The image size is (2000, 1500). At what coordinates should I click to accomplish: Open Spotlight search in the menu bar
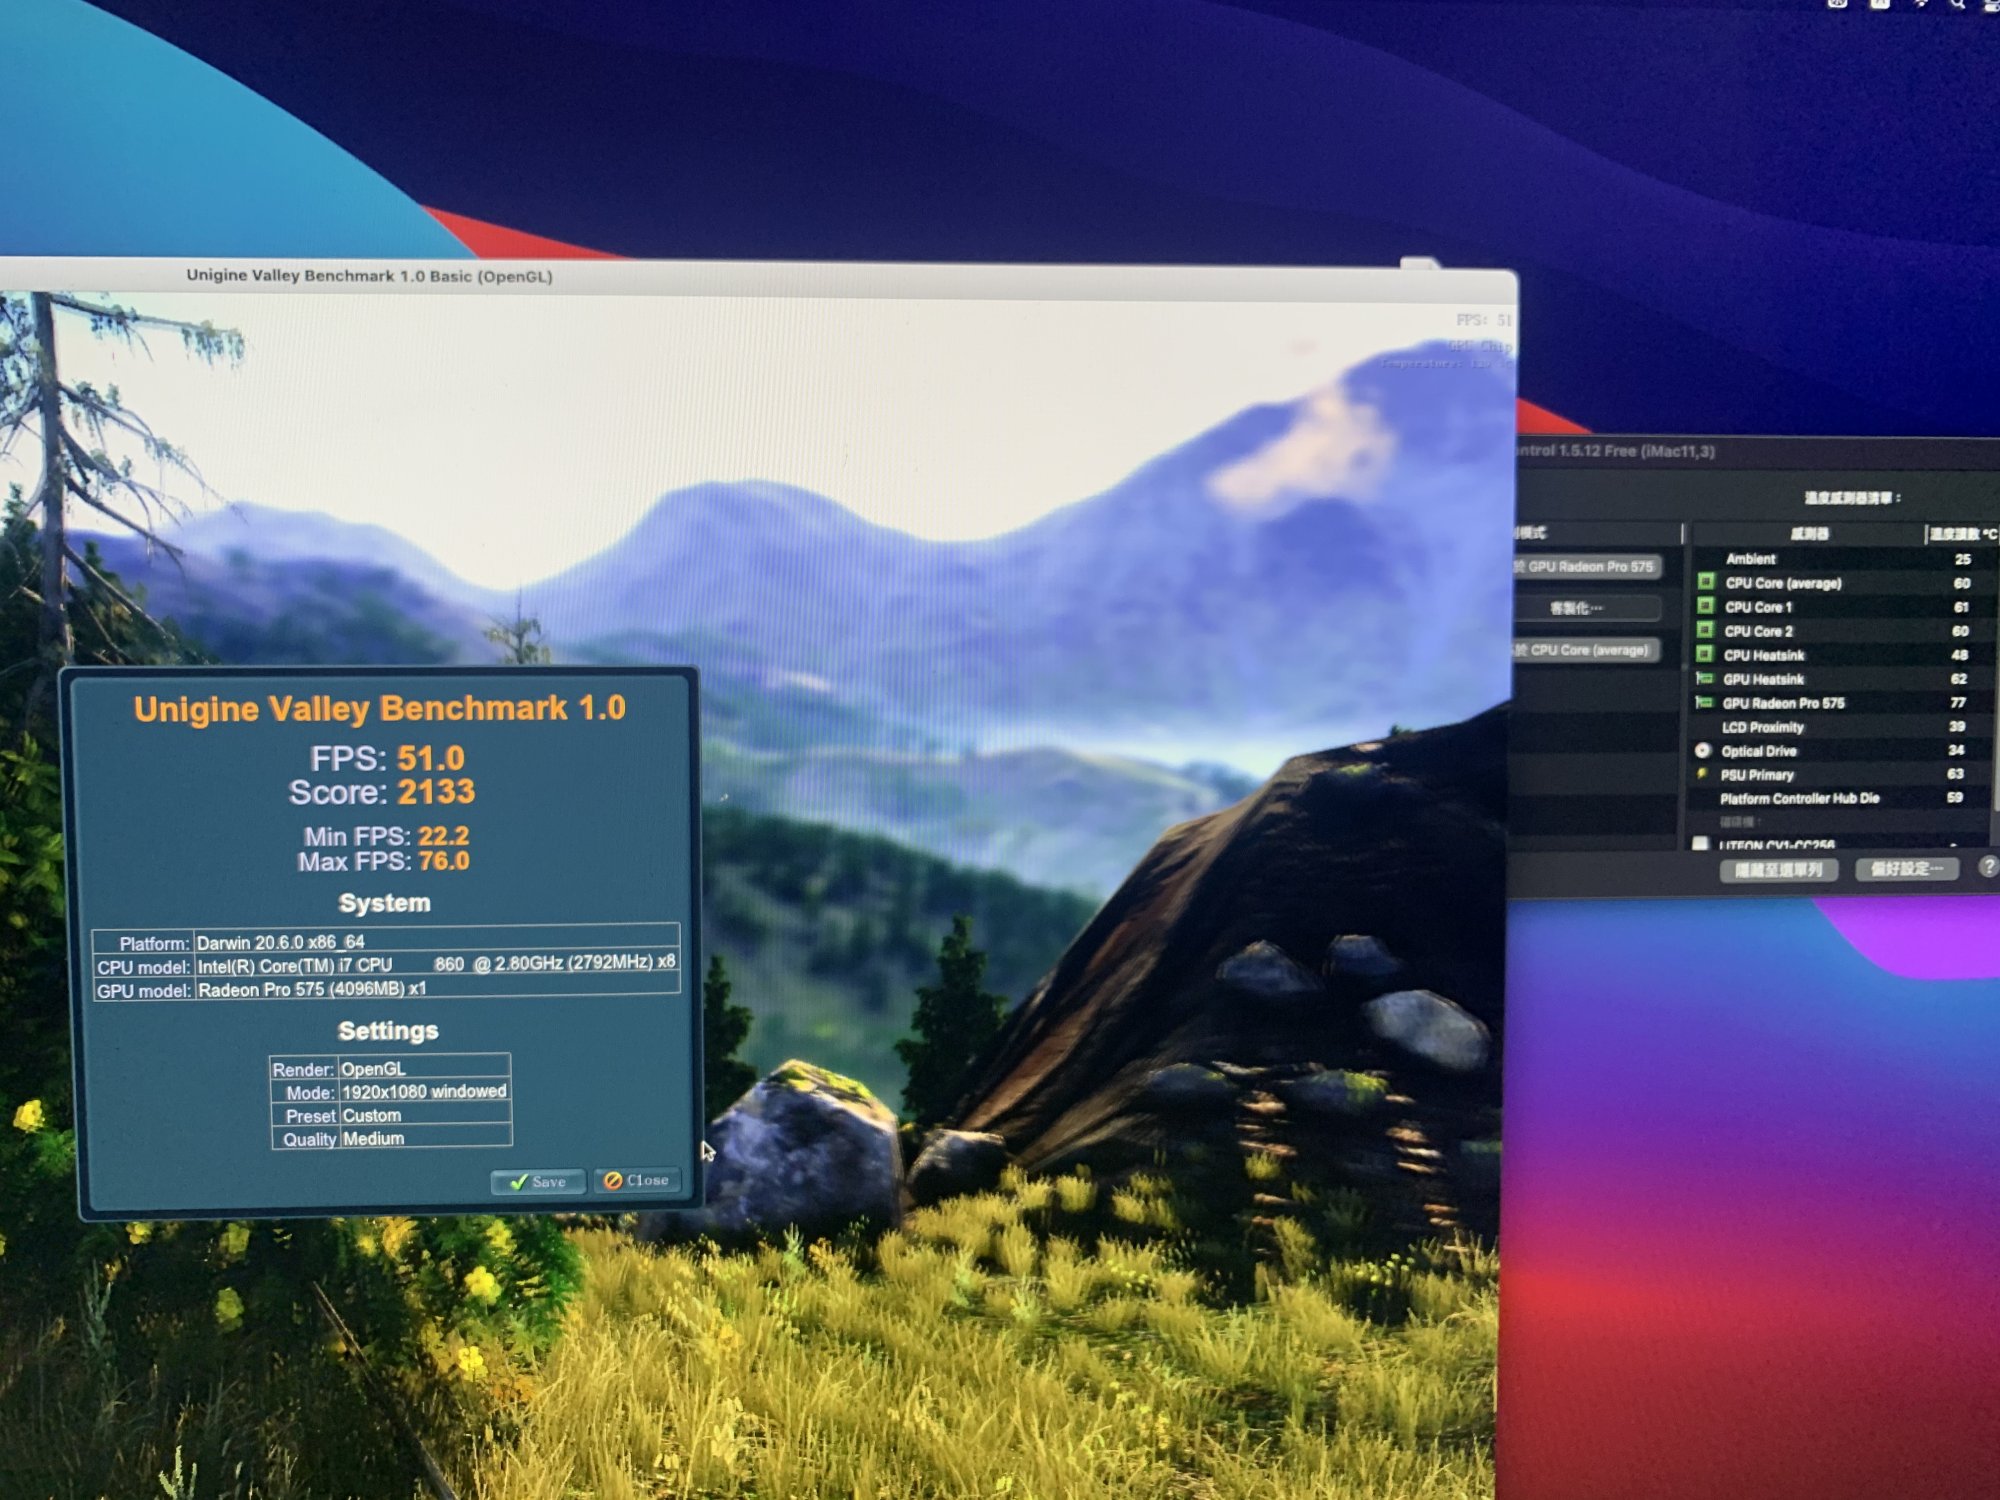tap(1957, 4)
